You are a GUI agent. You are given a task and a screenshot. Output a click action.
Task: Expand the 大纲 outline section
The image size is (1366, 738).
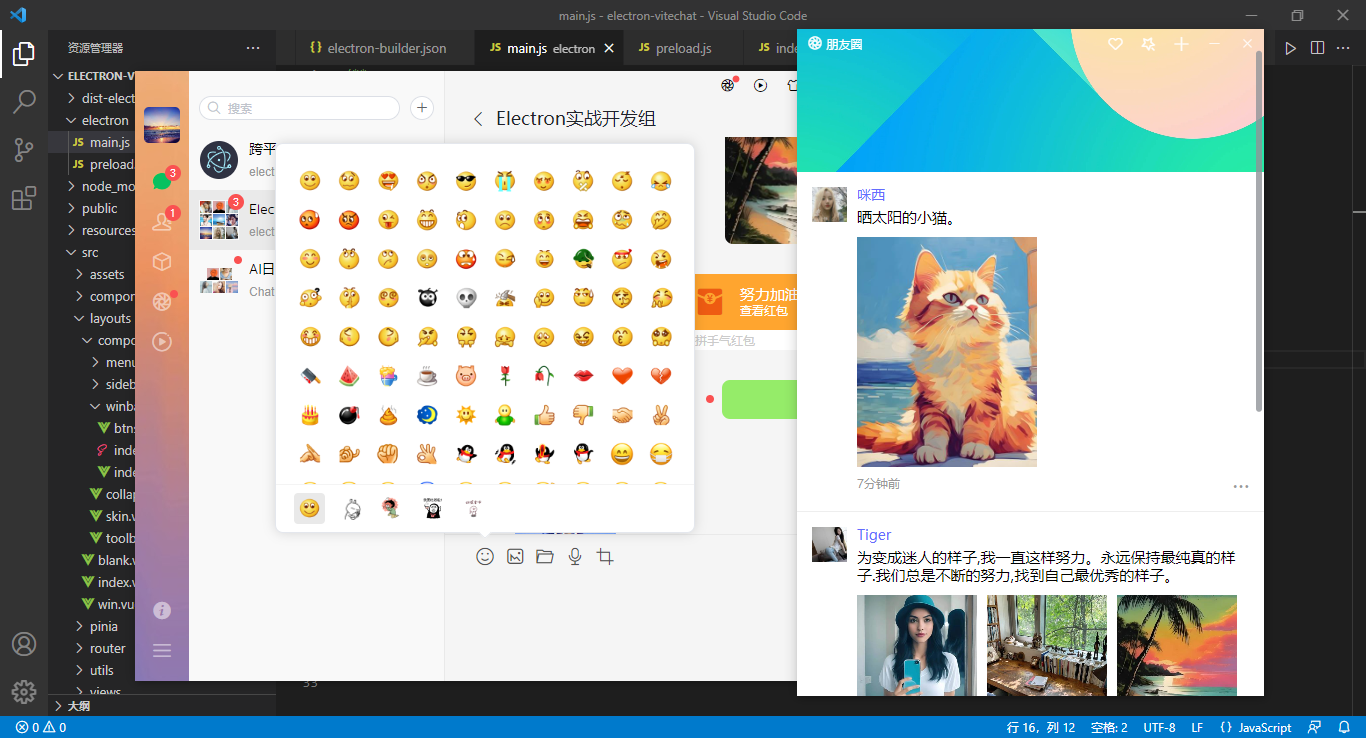(162, 705)
